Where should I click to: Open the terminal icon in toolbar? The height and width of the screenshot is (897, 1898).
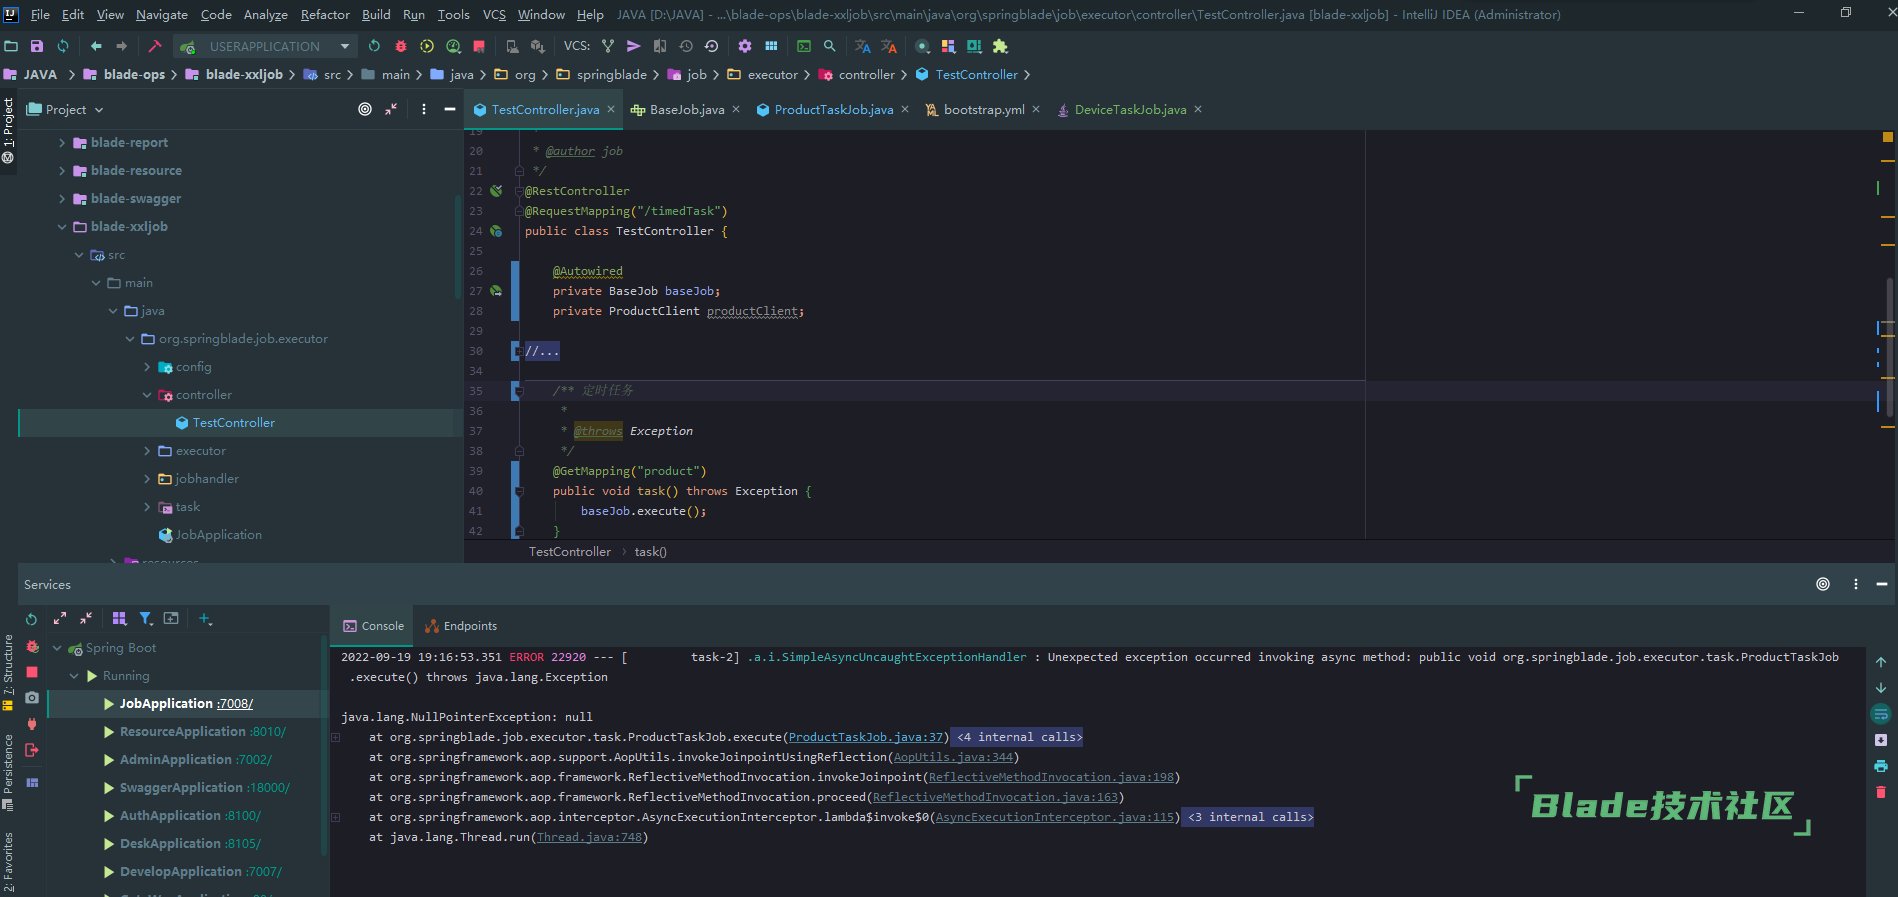pyautogui.click(x=804, y=46)
